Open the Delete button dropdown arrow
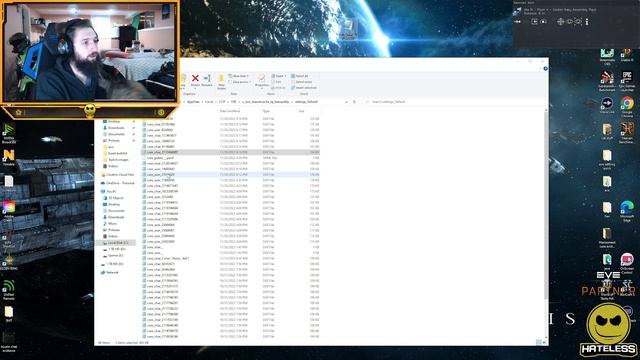Viewport: 640px width, 360px height. 195,88
